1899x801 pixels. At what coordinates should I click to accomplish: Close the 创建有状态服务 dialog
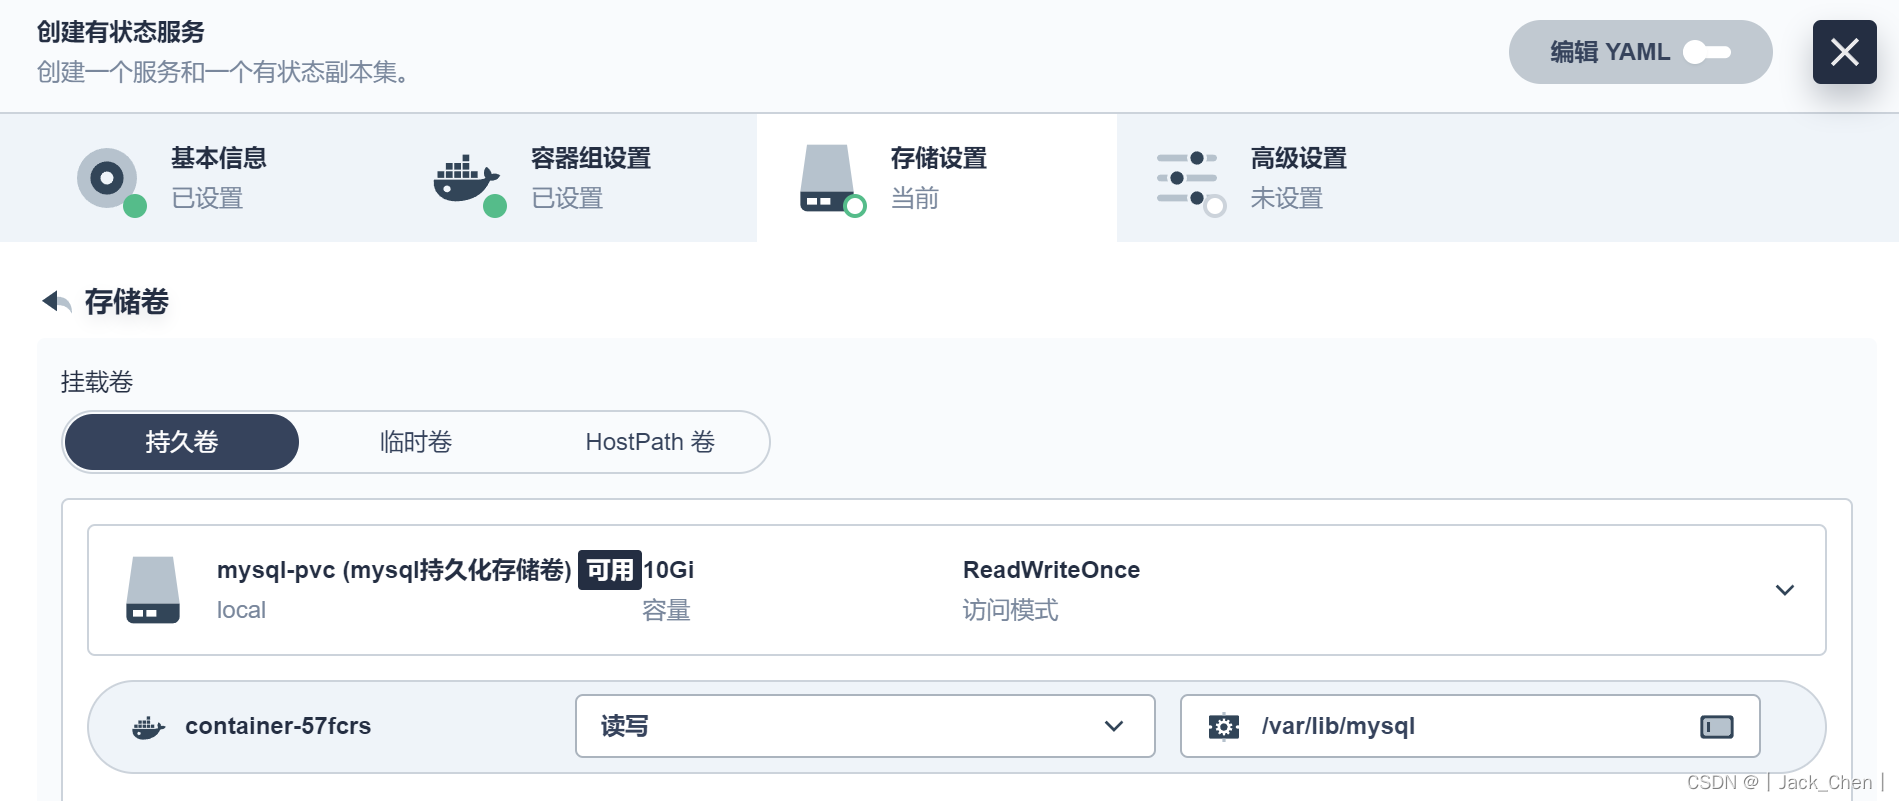(x=1844, y=52)
